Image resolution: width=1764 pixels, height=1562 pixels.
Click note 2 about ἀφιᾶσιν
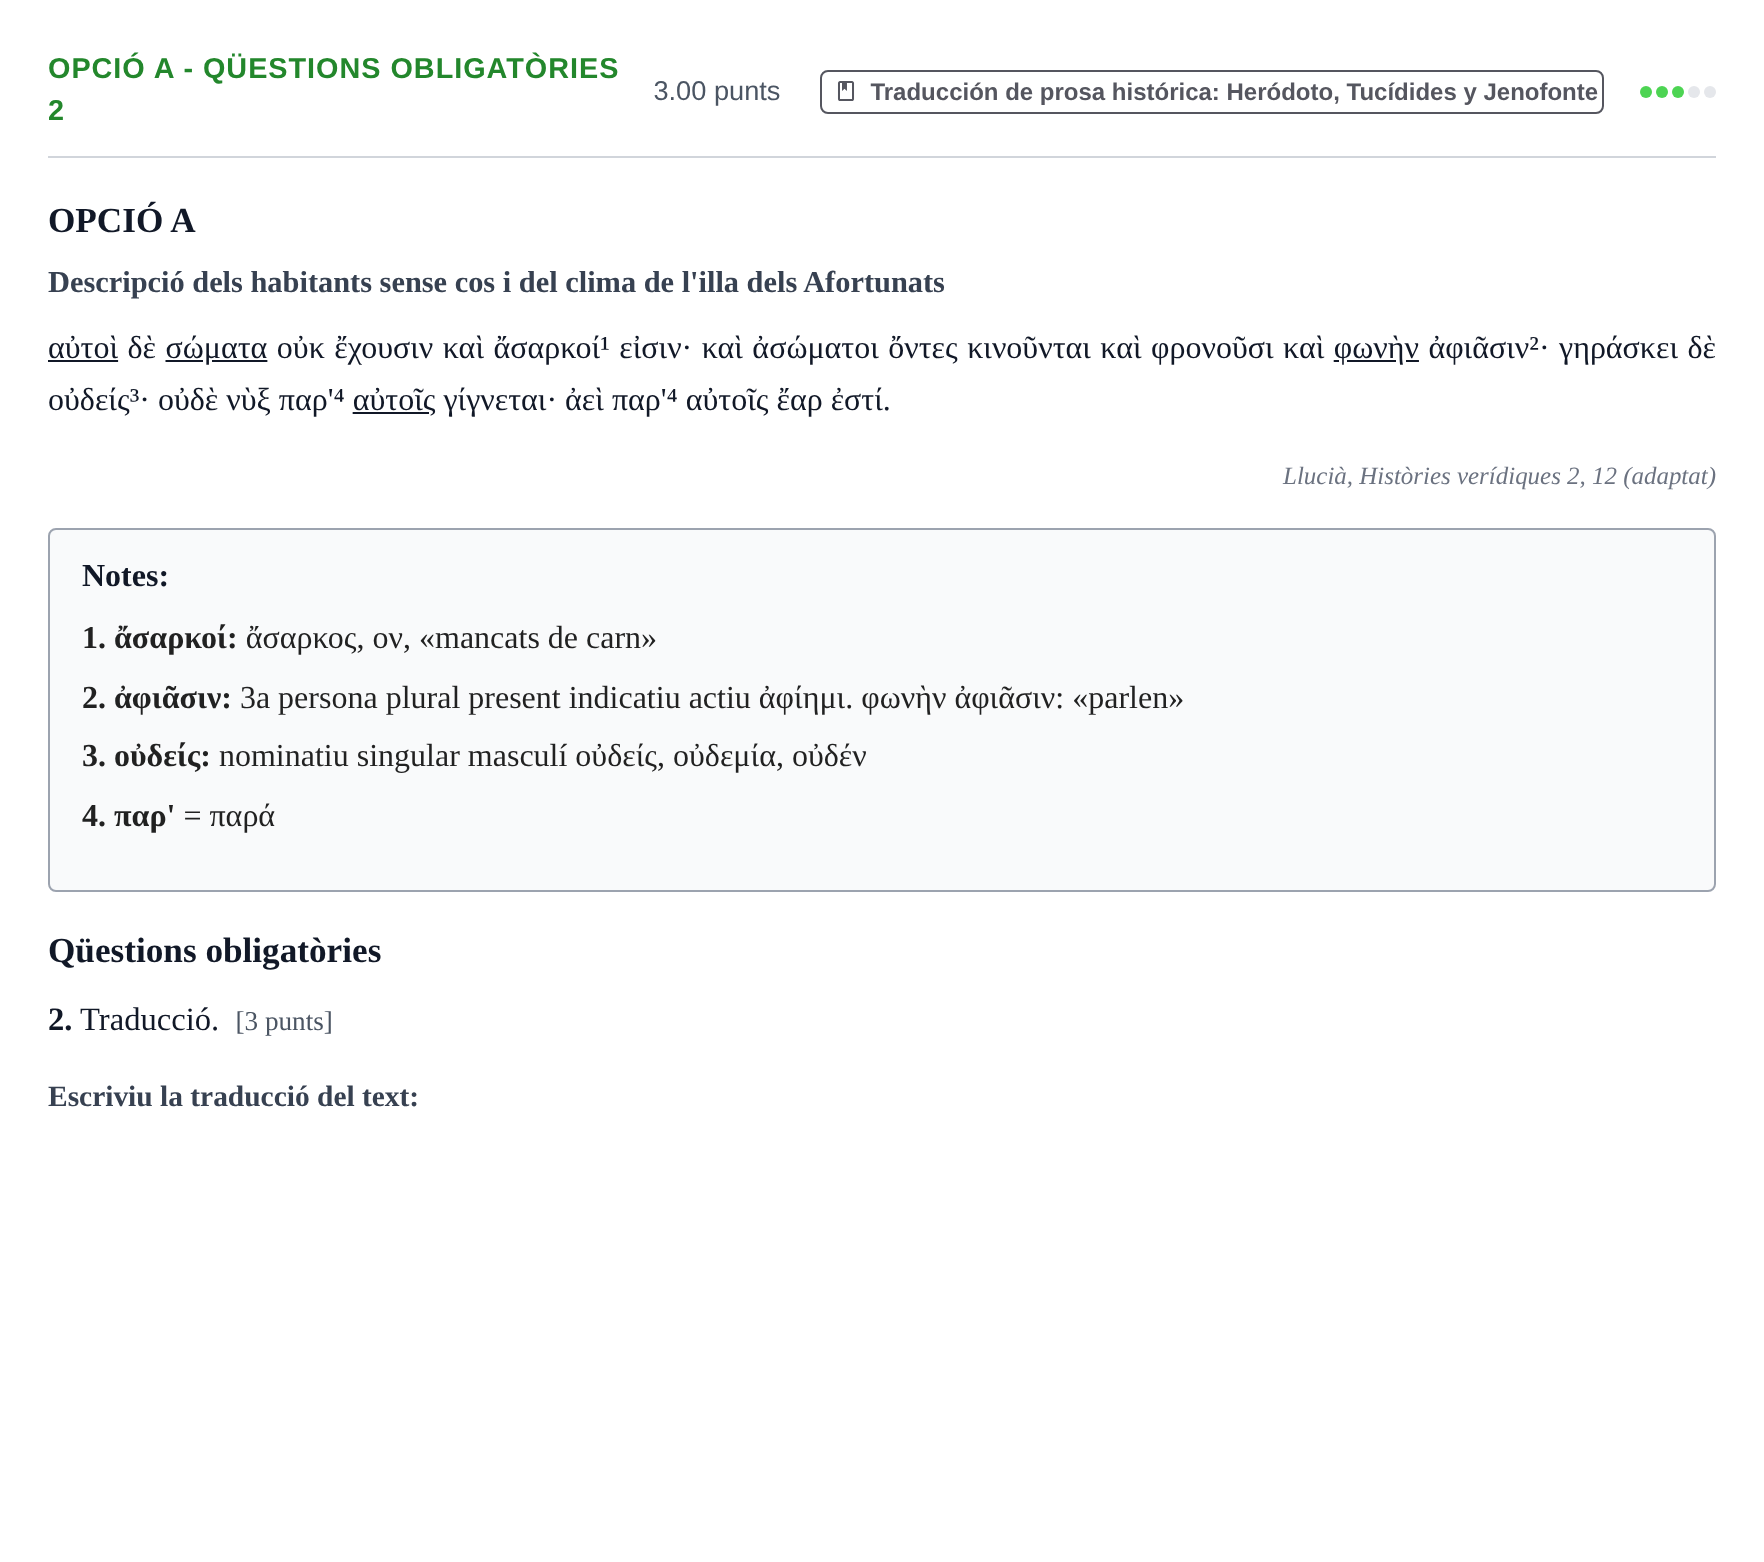(632, 698)
